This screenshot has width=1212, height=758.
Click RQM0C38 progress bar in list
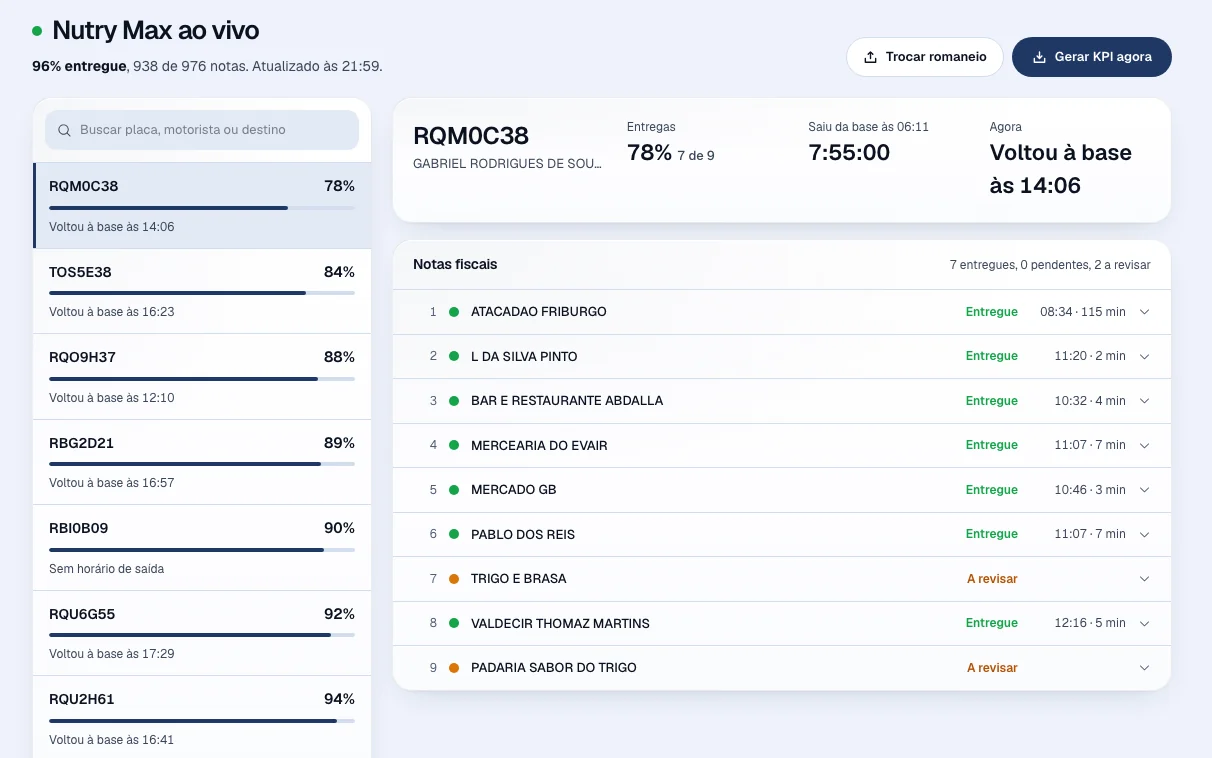click(202, 208)
